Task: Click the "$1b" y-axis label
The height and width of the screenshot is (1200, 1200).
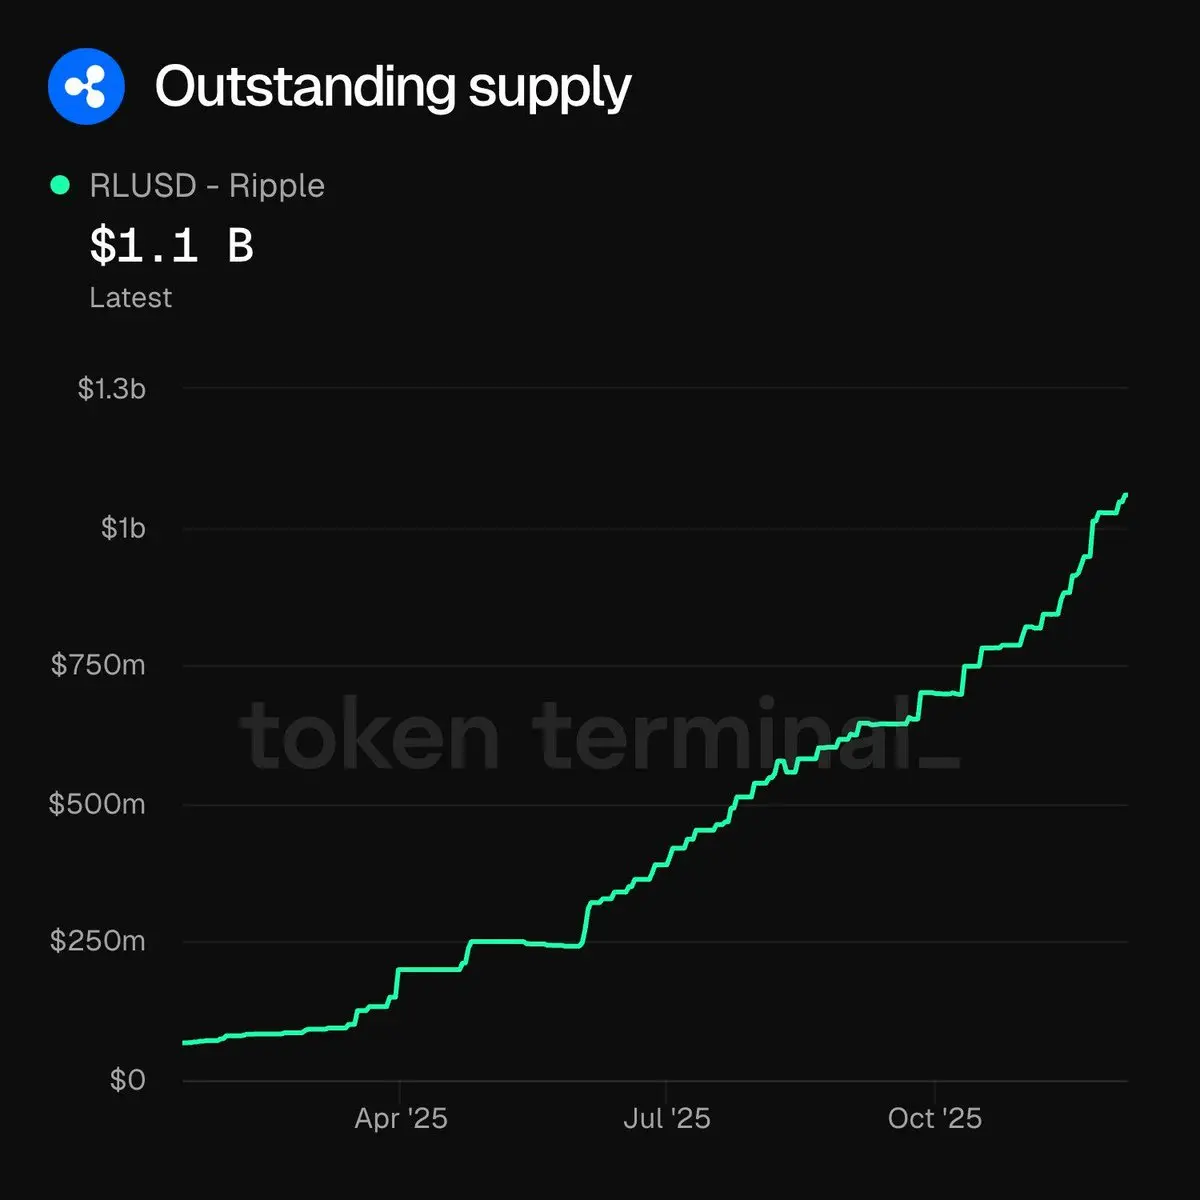Action: (x=123, y=528)
